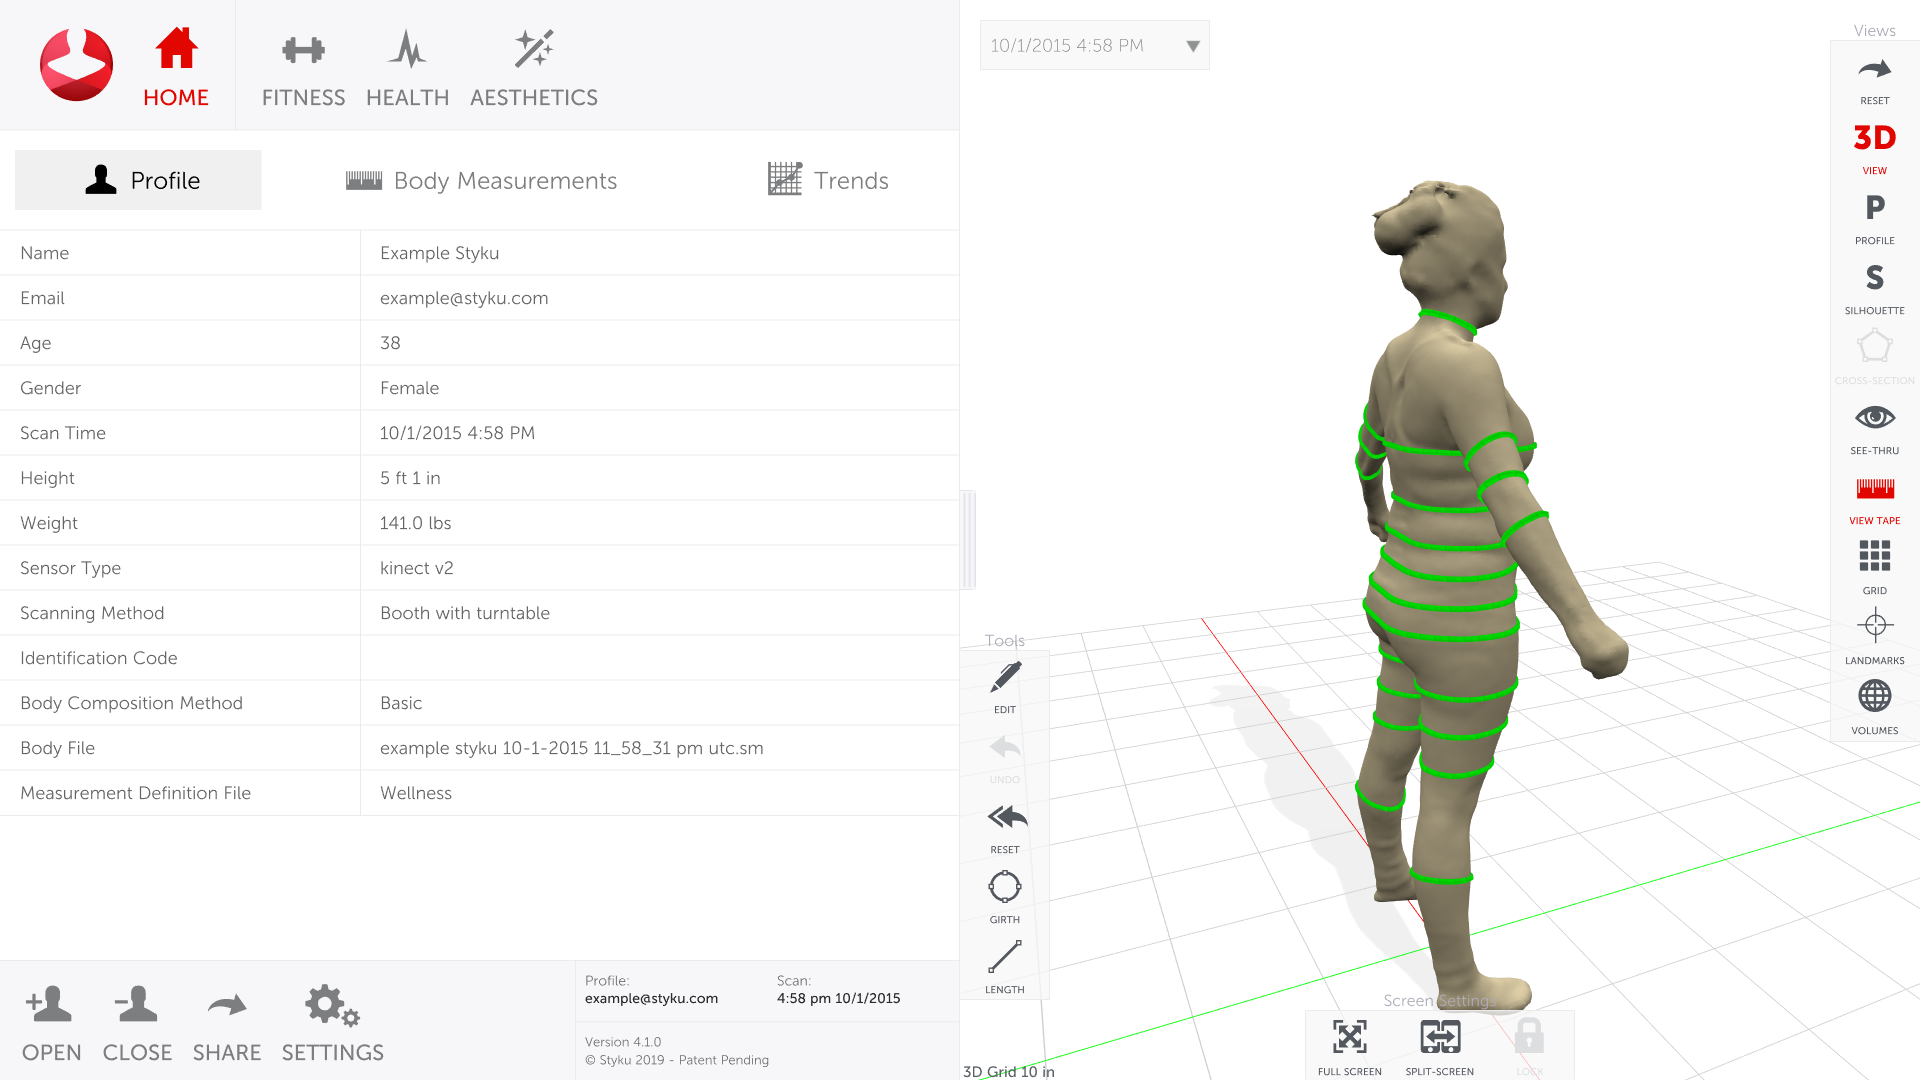Screen dimensions: 1920x1080
Task: Select the Girth measurement tool
Action: (x=1005, y=888)
